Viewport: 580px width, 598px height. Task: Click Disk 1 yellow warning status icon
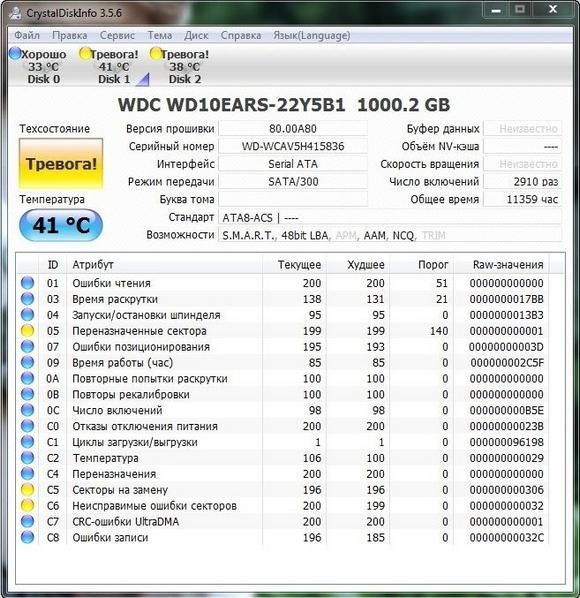(x=85, y=53)
